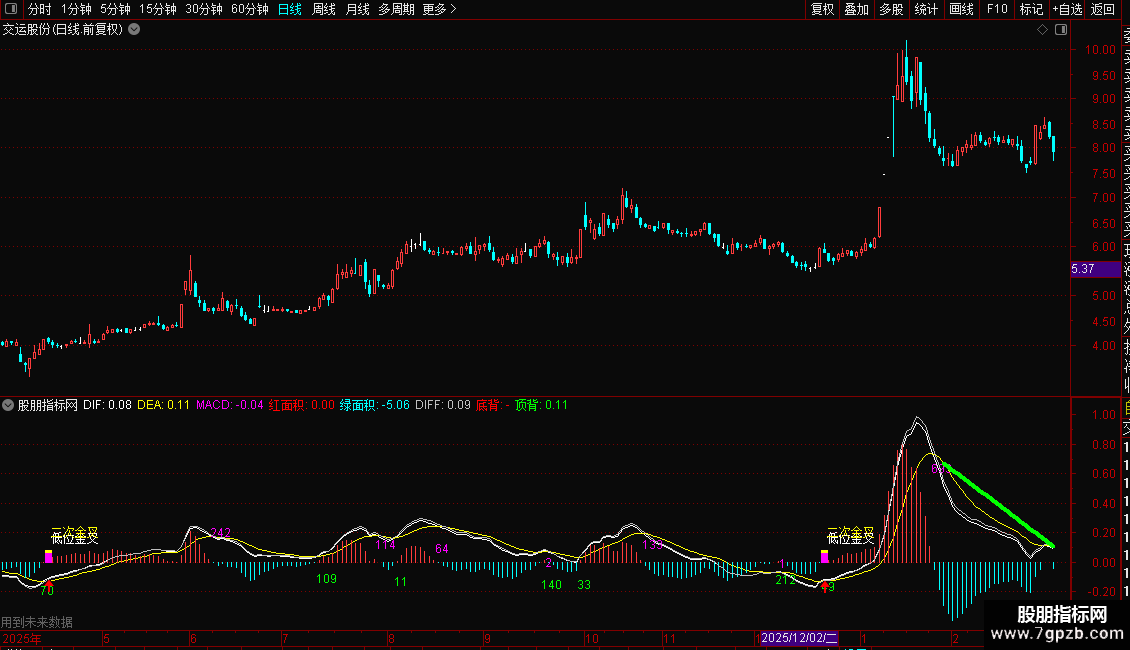Select the 5分钟 period
Image resolution: width=1130 pixels, height=650 pixels.
point(115,9)
